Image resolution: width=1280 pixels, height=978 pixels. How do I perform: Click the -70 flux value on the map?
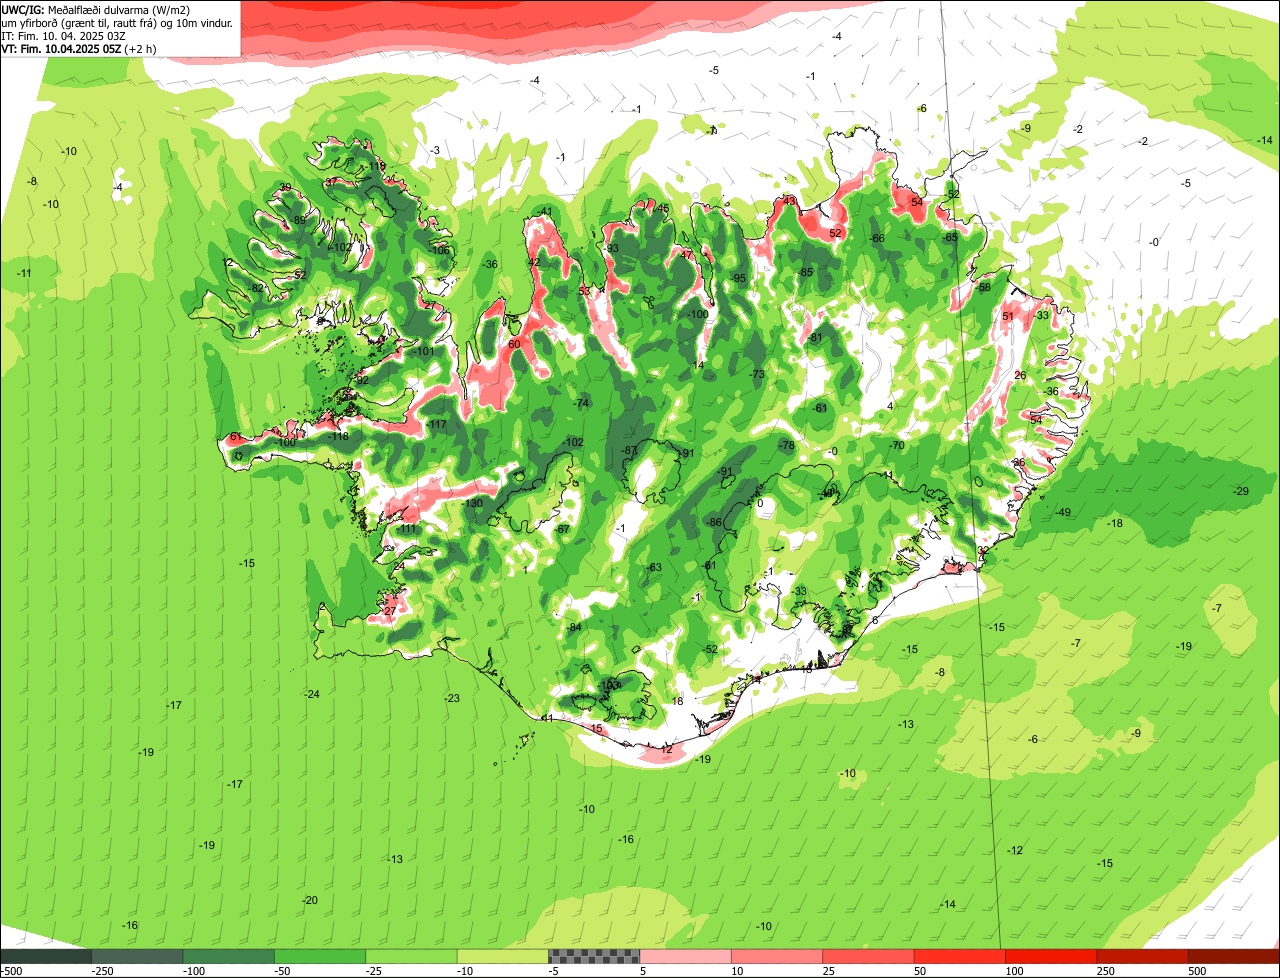(897, 445)
